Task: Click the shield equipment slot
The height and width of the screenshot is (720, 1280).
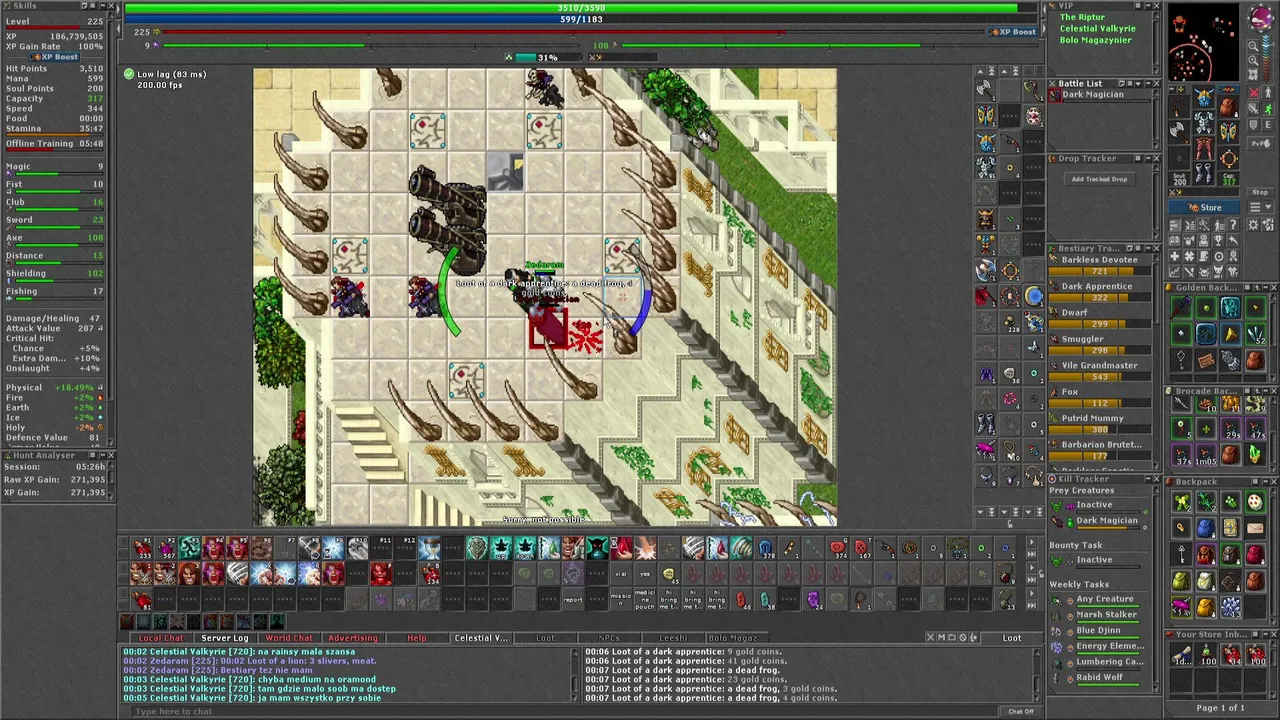Action: 1228,132
